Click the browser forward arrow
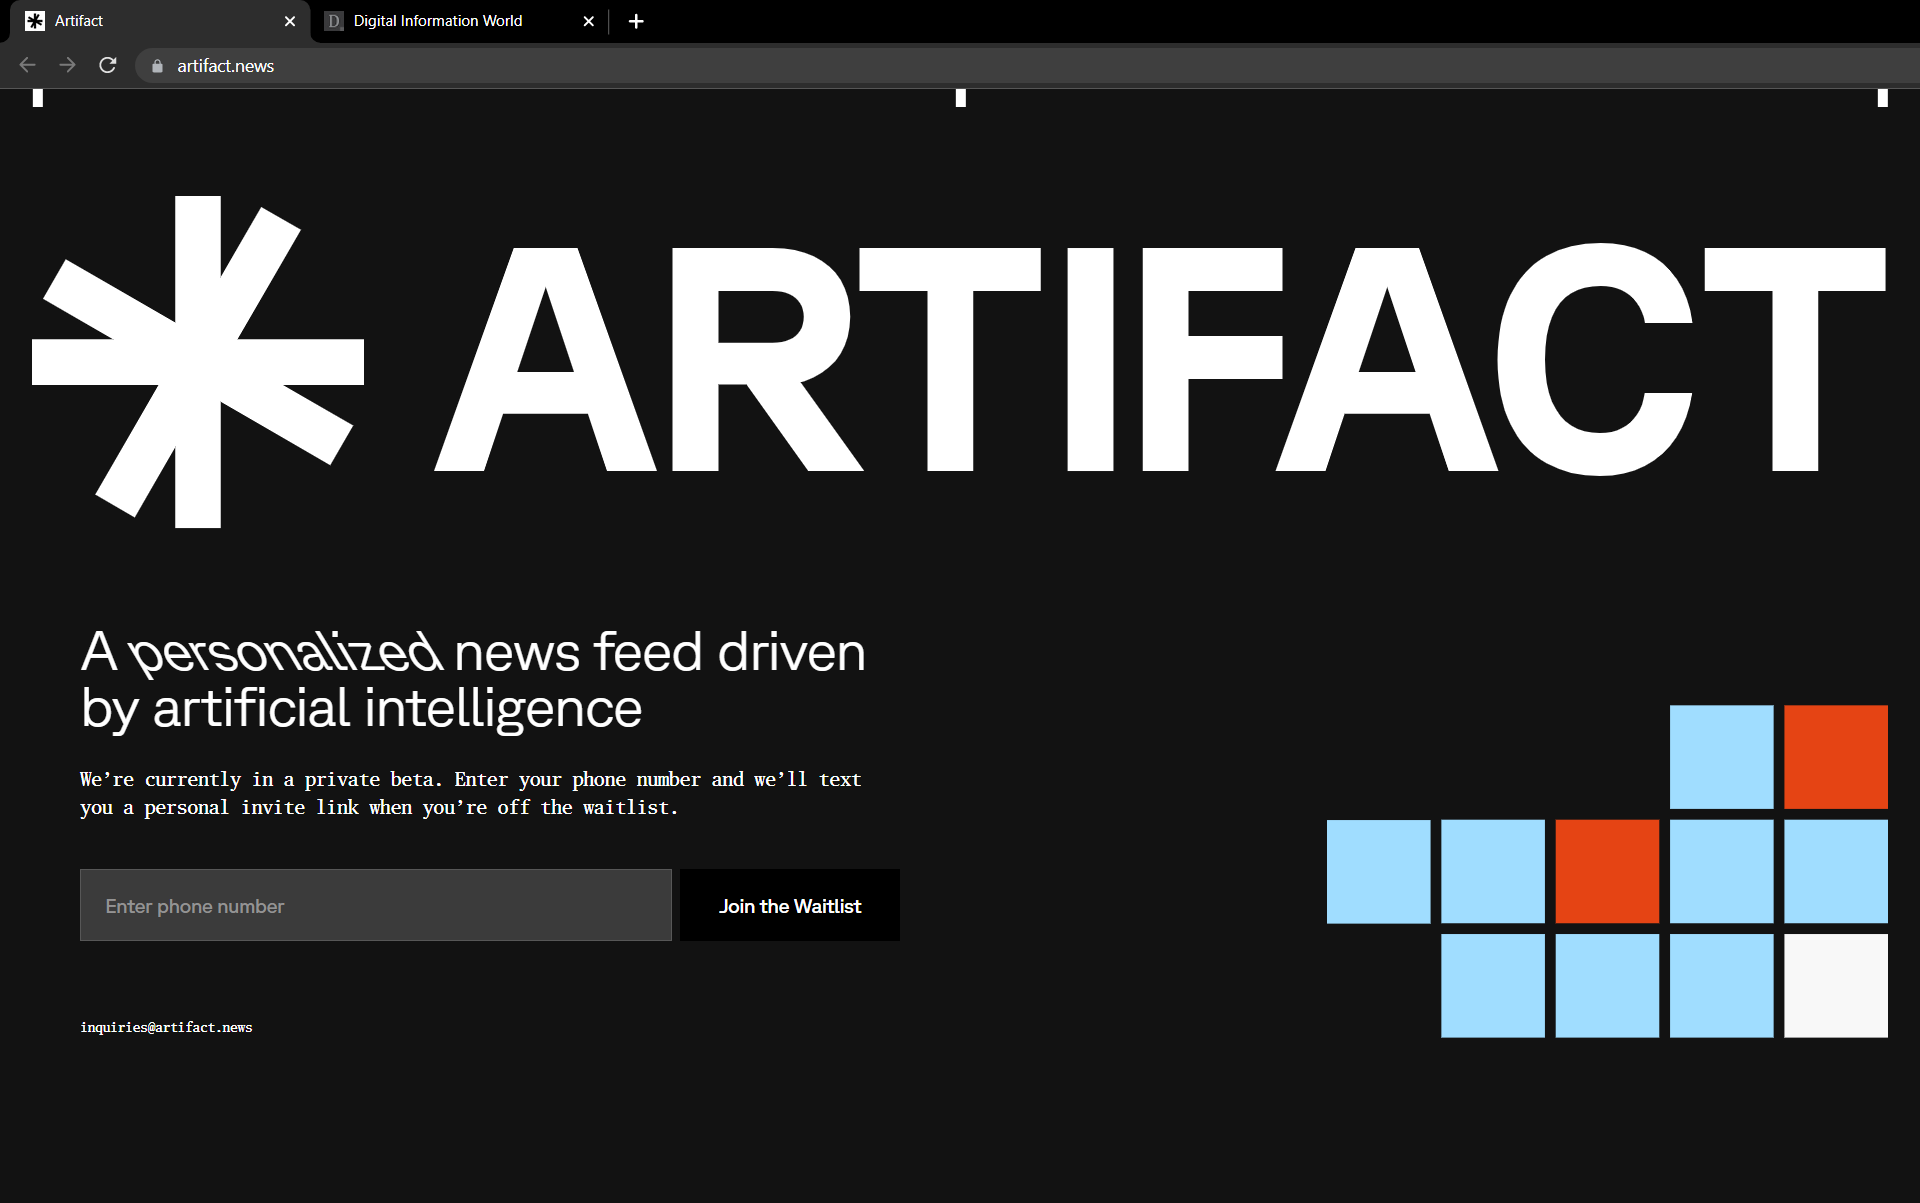The width and height of the screenshot is (1920, 1203). [67, 65]
